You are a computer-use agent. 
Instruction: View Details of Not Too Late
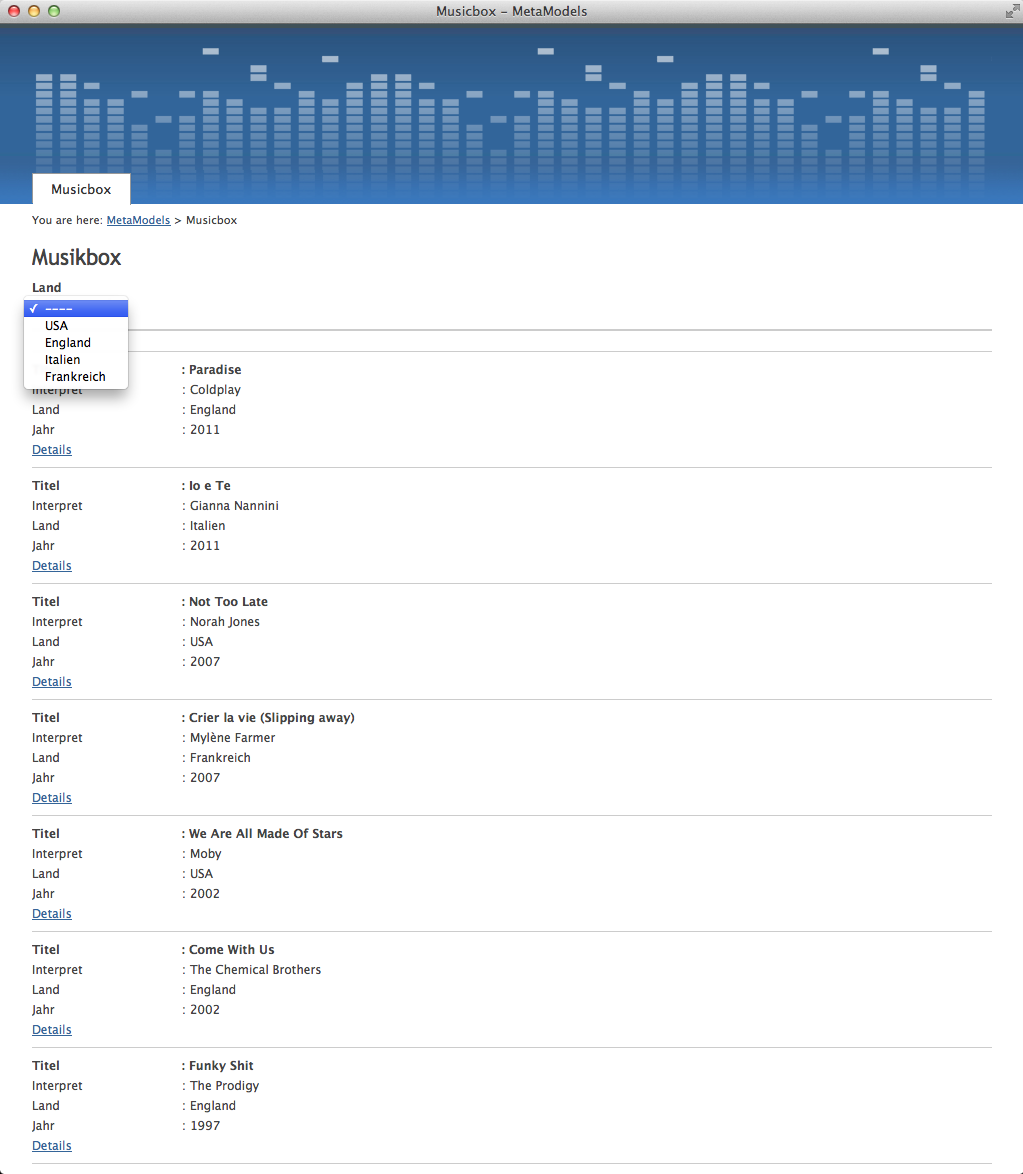point(52,682)
